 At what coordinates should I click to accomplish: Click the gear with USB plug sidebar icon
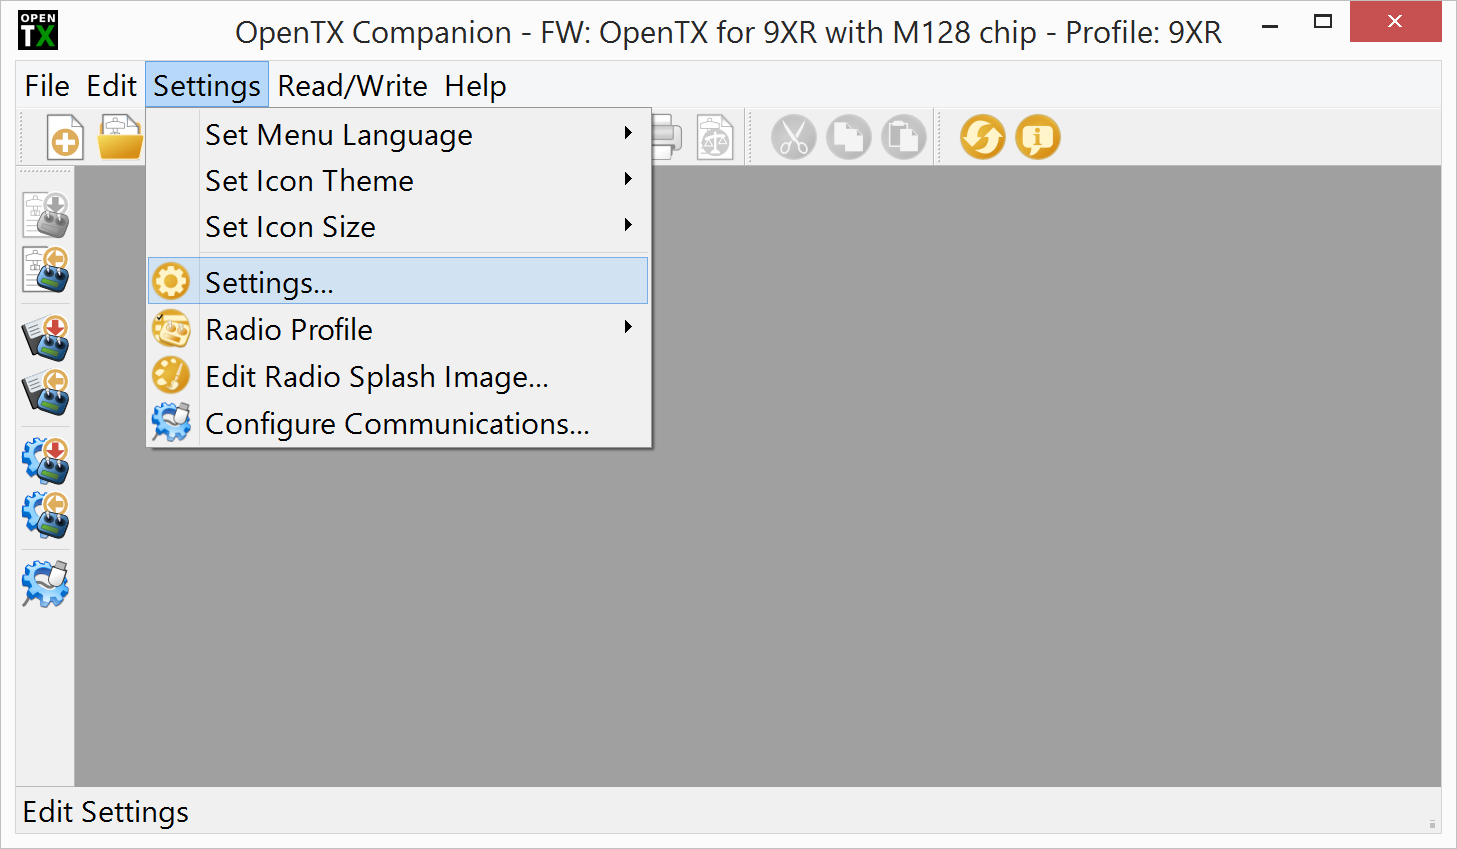click(46, 584)
